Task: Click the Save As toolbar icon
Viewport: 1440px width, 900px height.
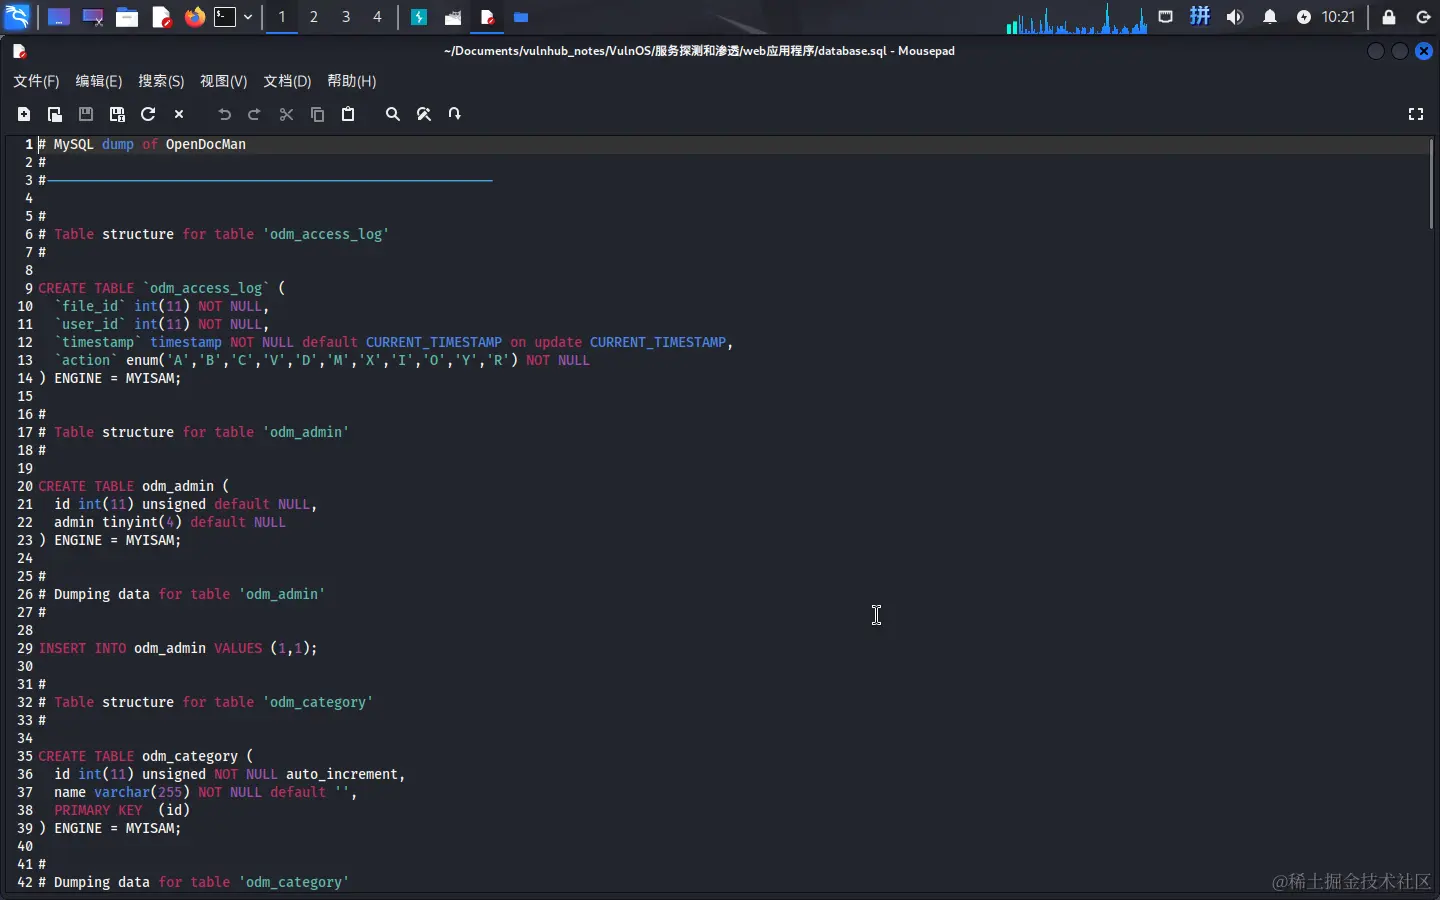Action: point(117,114)
